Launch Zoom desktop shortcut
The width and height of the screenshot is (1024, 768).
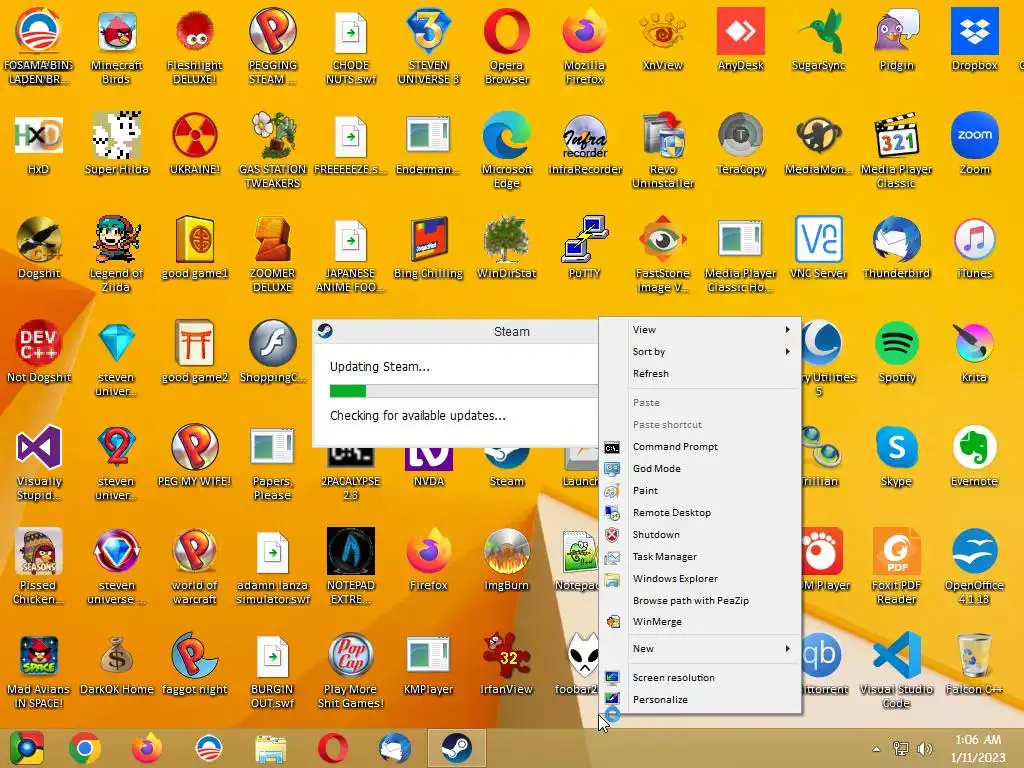[x=974, y=144]
